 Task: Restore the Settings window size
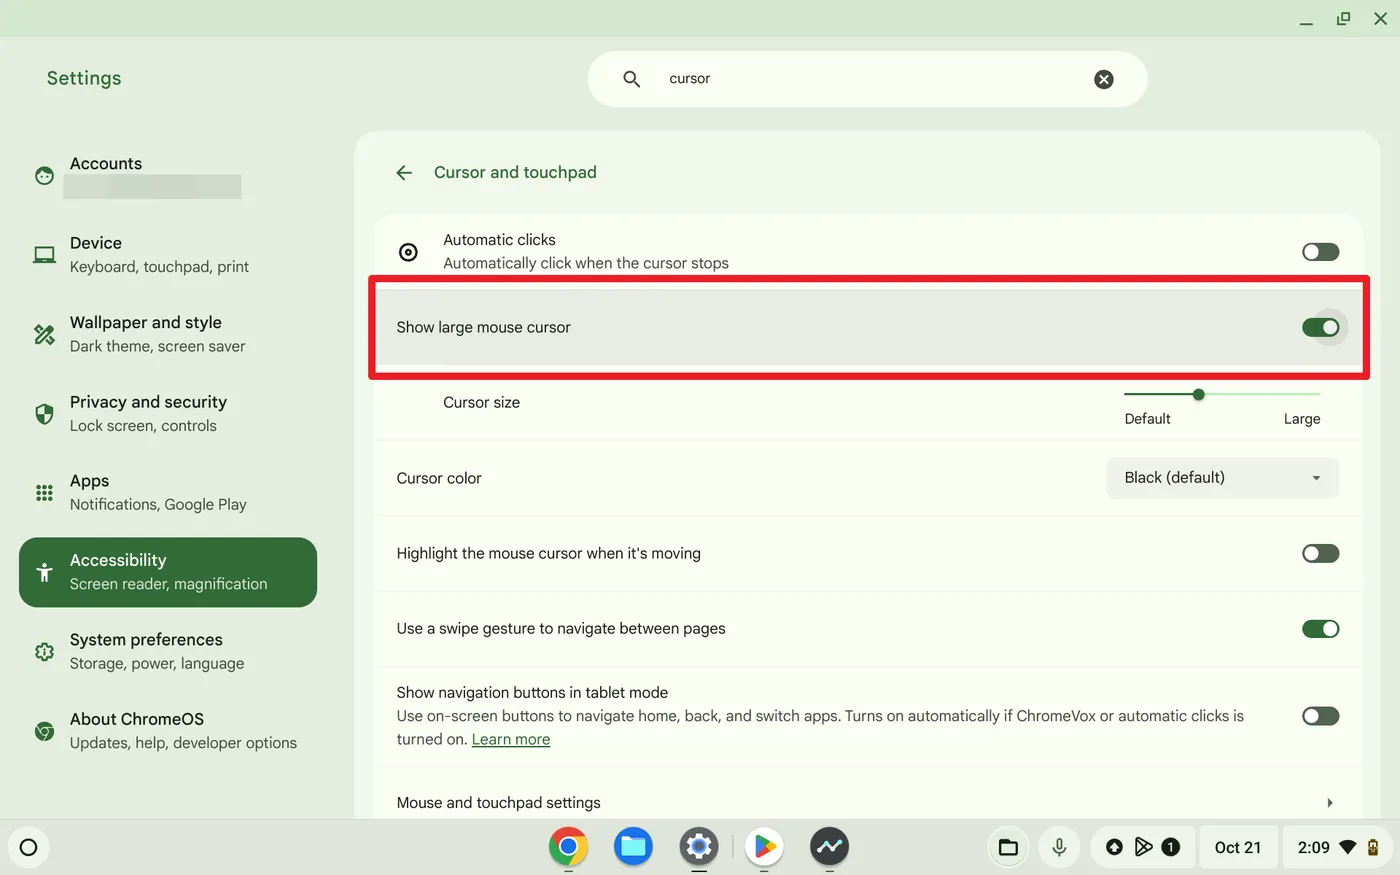1343,19
